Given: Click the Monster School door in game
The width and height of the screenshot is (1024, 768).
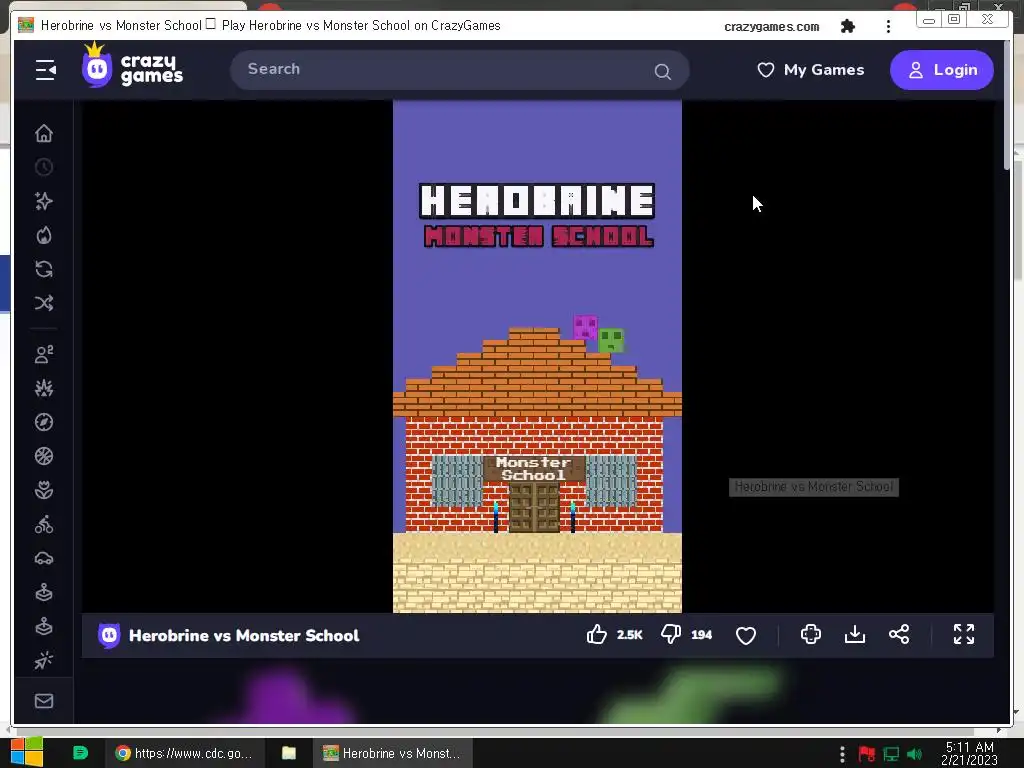Looking at the screenshot, I should 534,508.
